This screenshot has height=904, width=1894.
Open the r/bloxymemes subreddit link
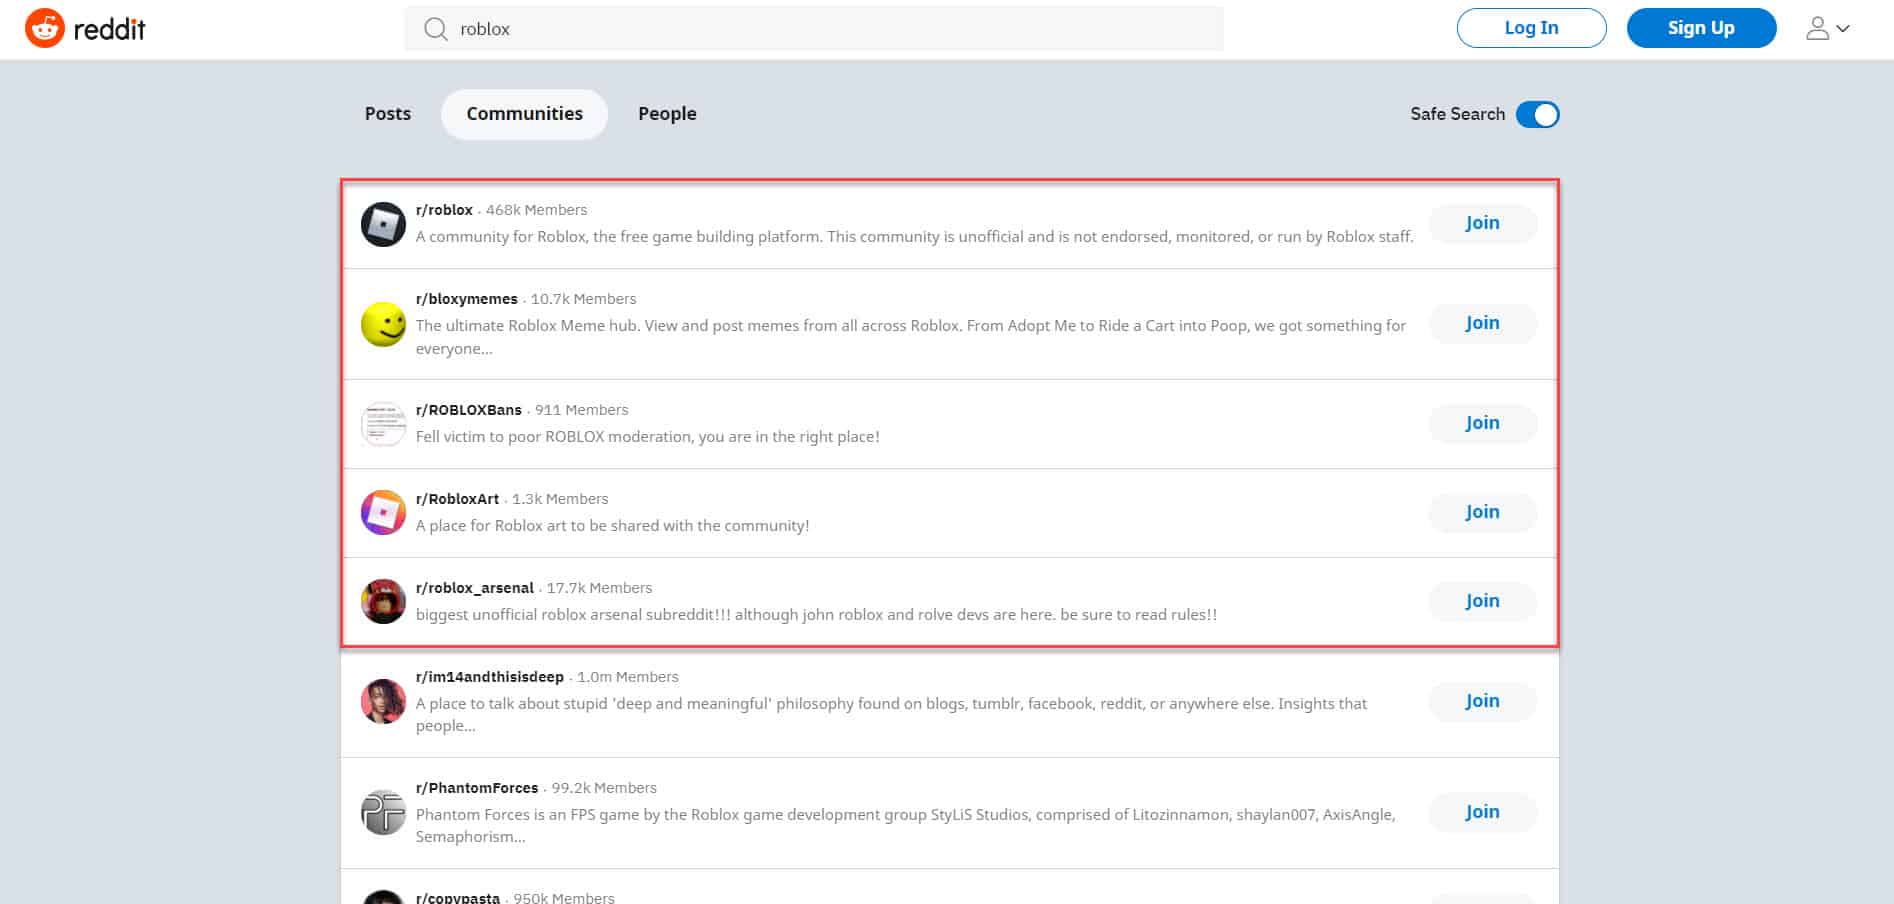pos(466,298)
